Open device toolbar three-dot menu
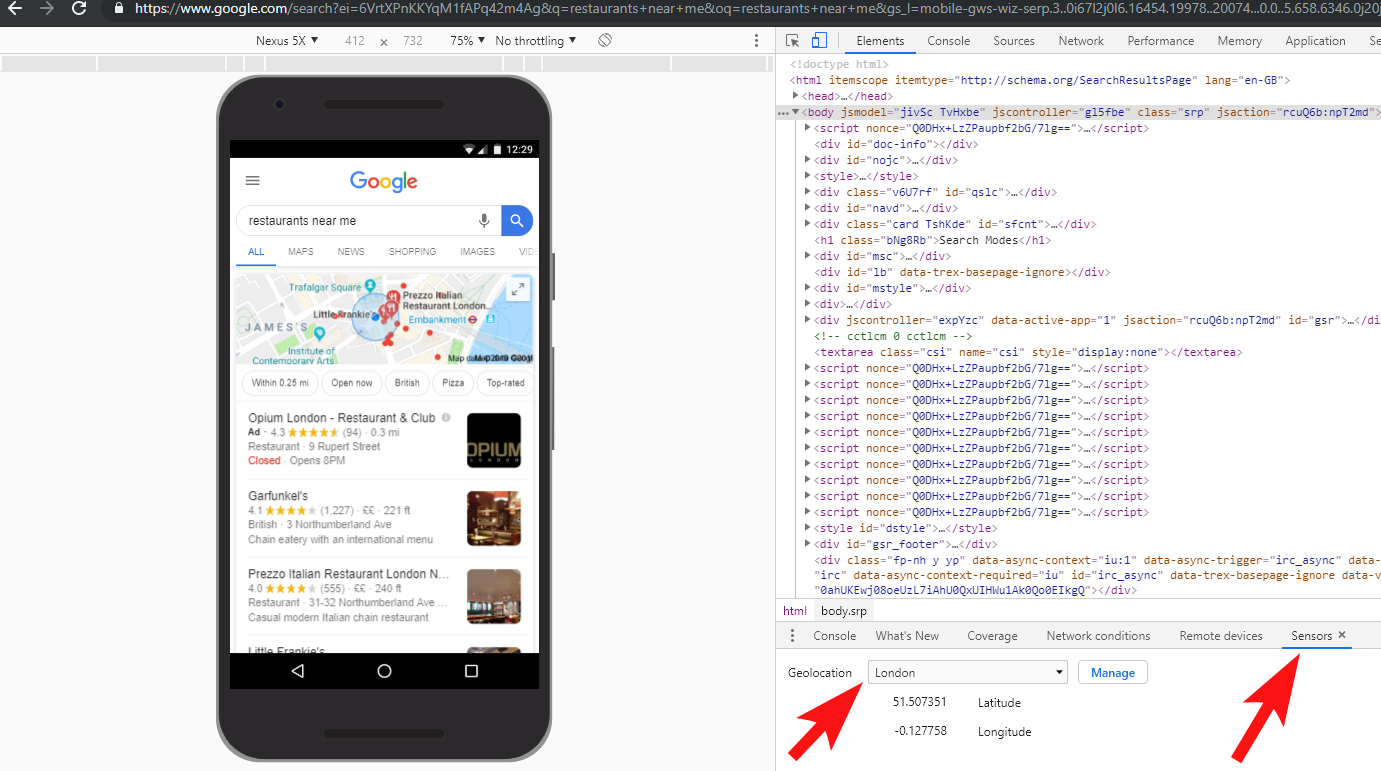This screenshot has width=1381, height=771. [756, 41]
